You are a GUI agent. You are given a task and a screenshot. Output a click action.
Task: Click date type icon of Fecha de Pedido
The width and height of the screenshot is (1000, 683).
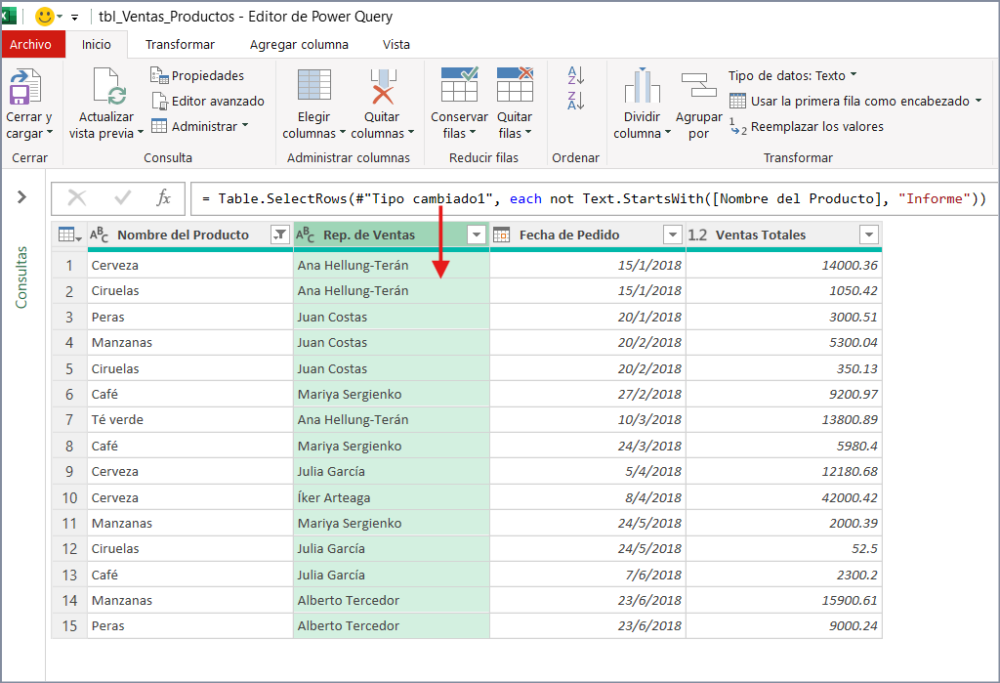(502, 235)
